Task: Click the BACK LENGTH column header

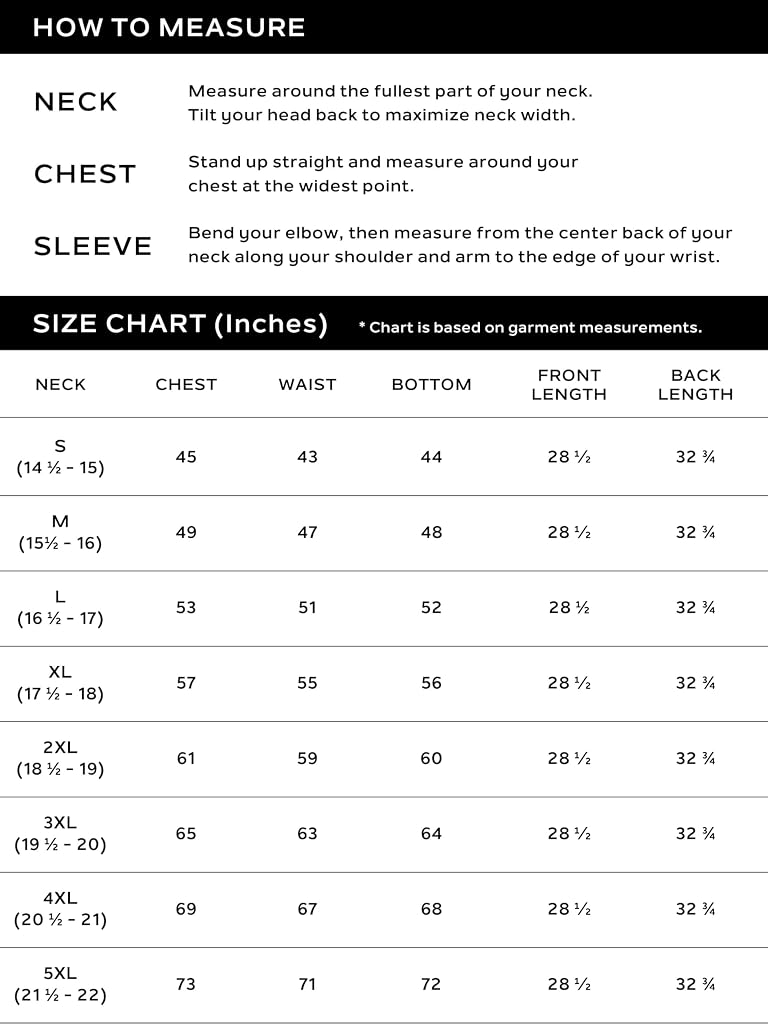Action: [696, 385]
